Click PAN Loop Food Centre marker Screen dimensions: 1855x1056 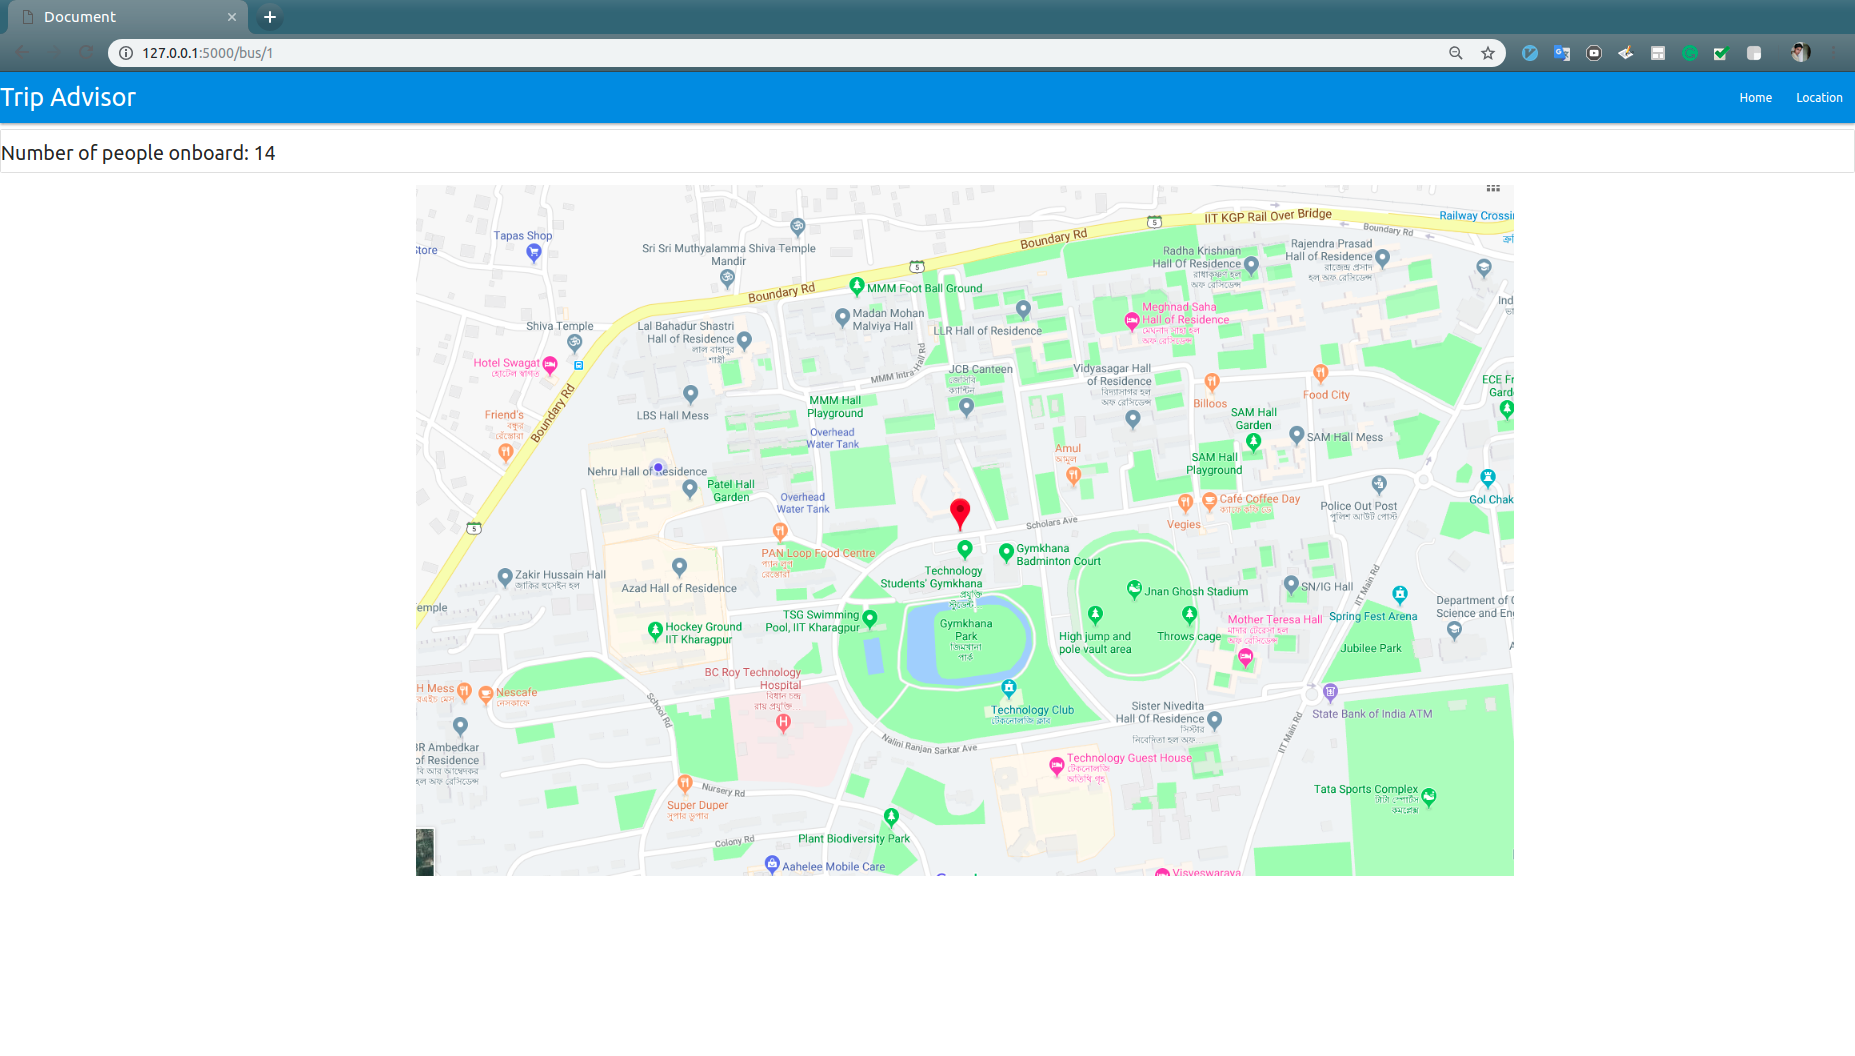[x=780, y=532]
